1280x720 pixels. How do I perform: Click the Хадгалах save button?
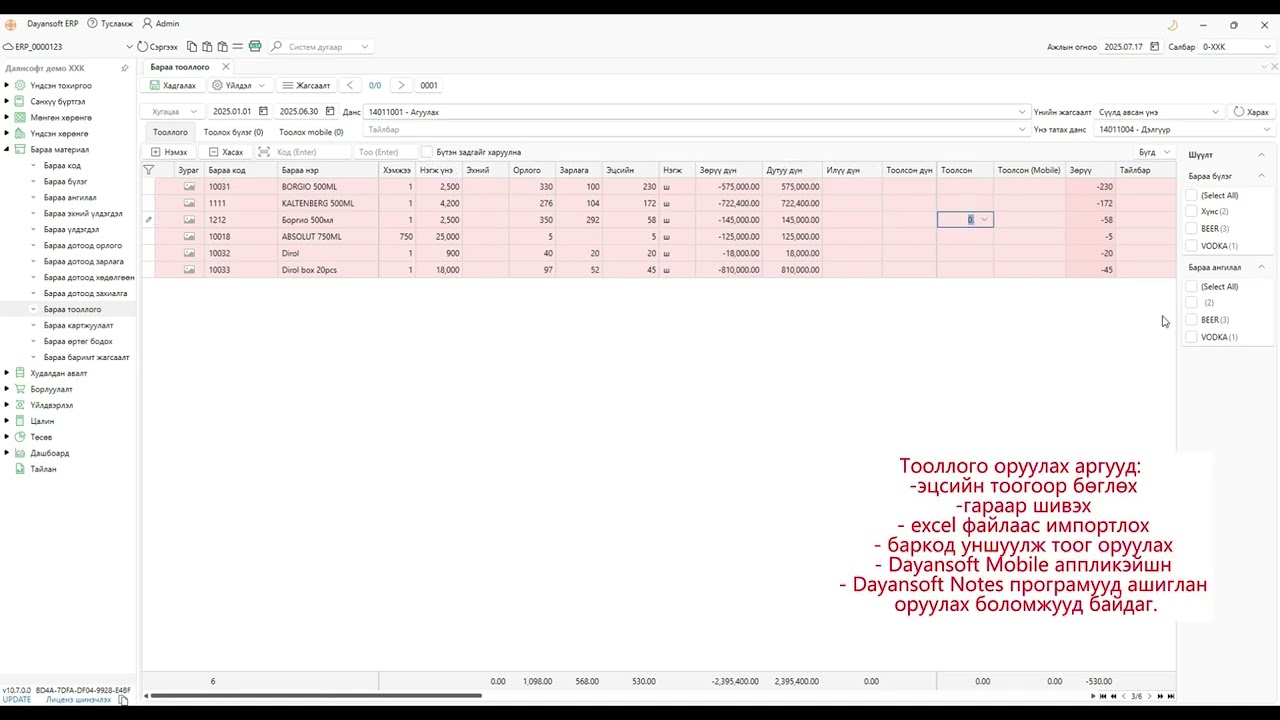coord(174,86)
